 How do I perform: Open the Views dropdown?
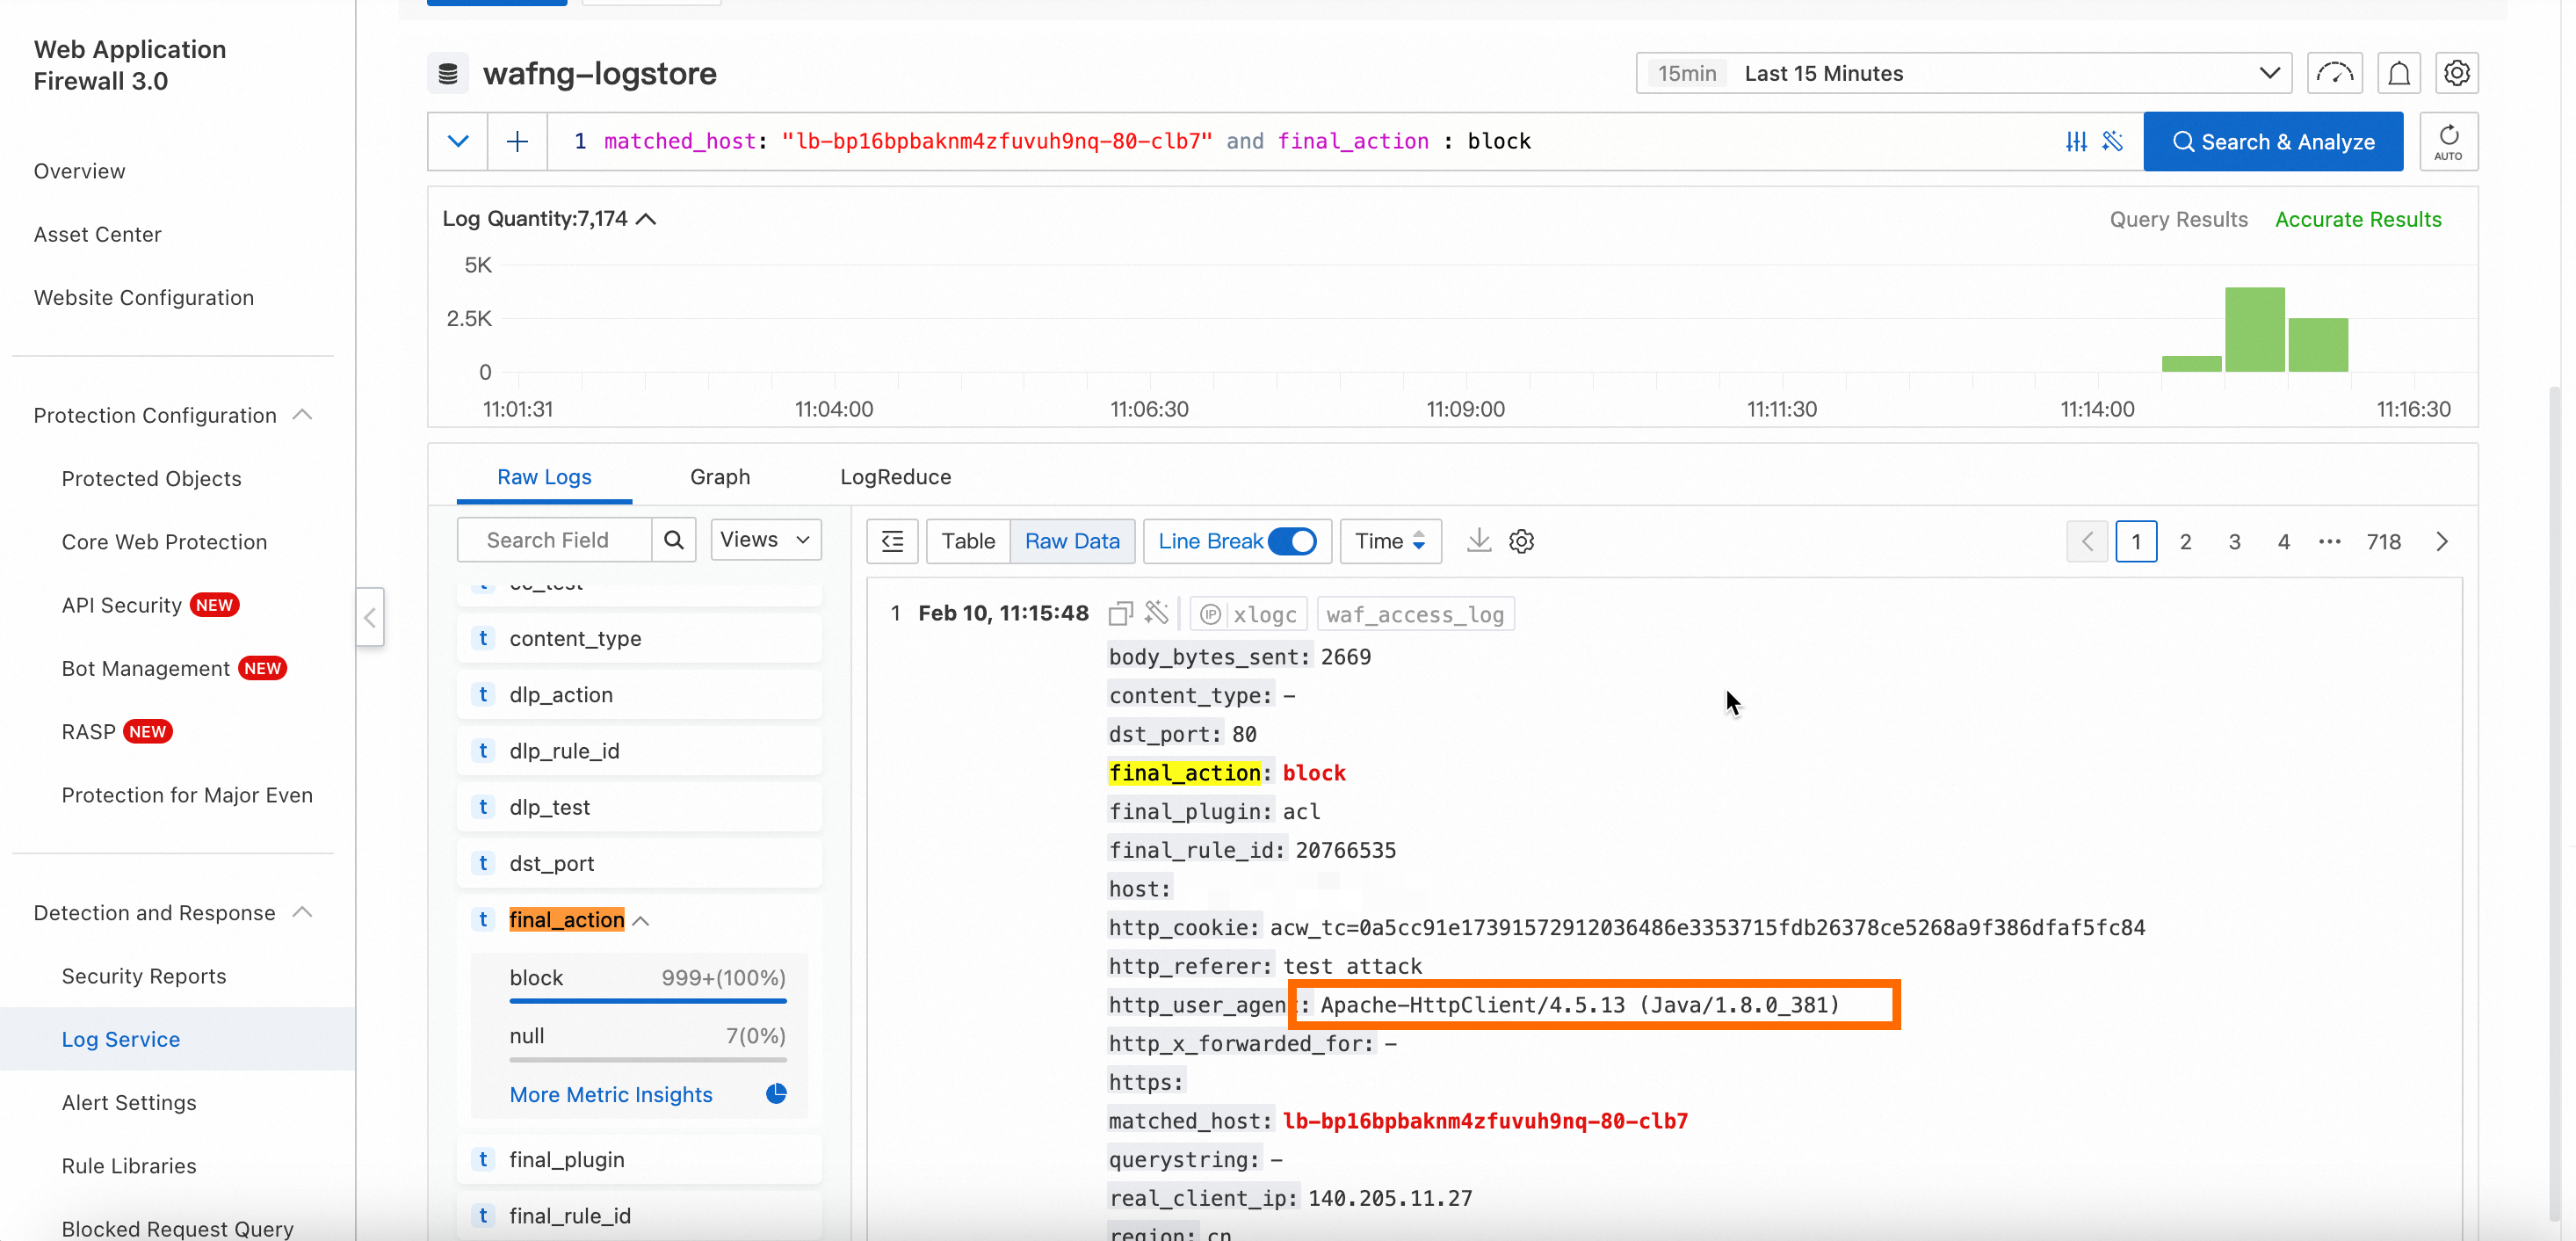point(765,540)
